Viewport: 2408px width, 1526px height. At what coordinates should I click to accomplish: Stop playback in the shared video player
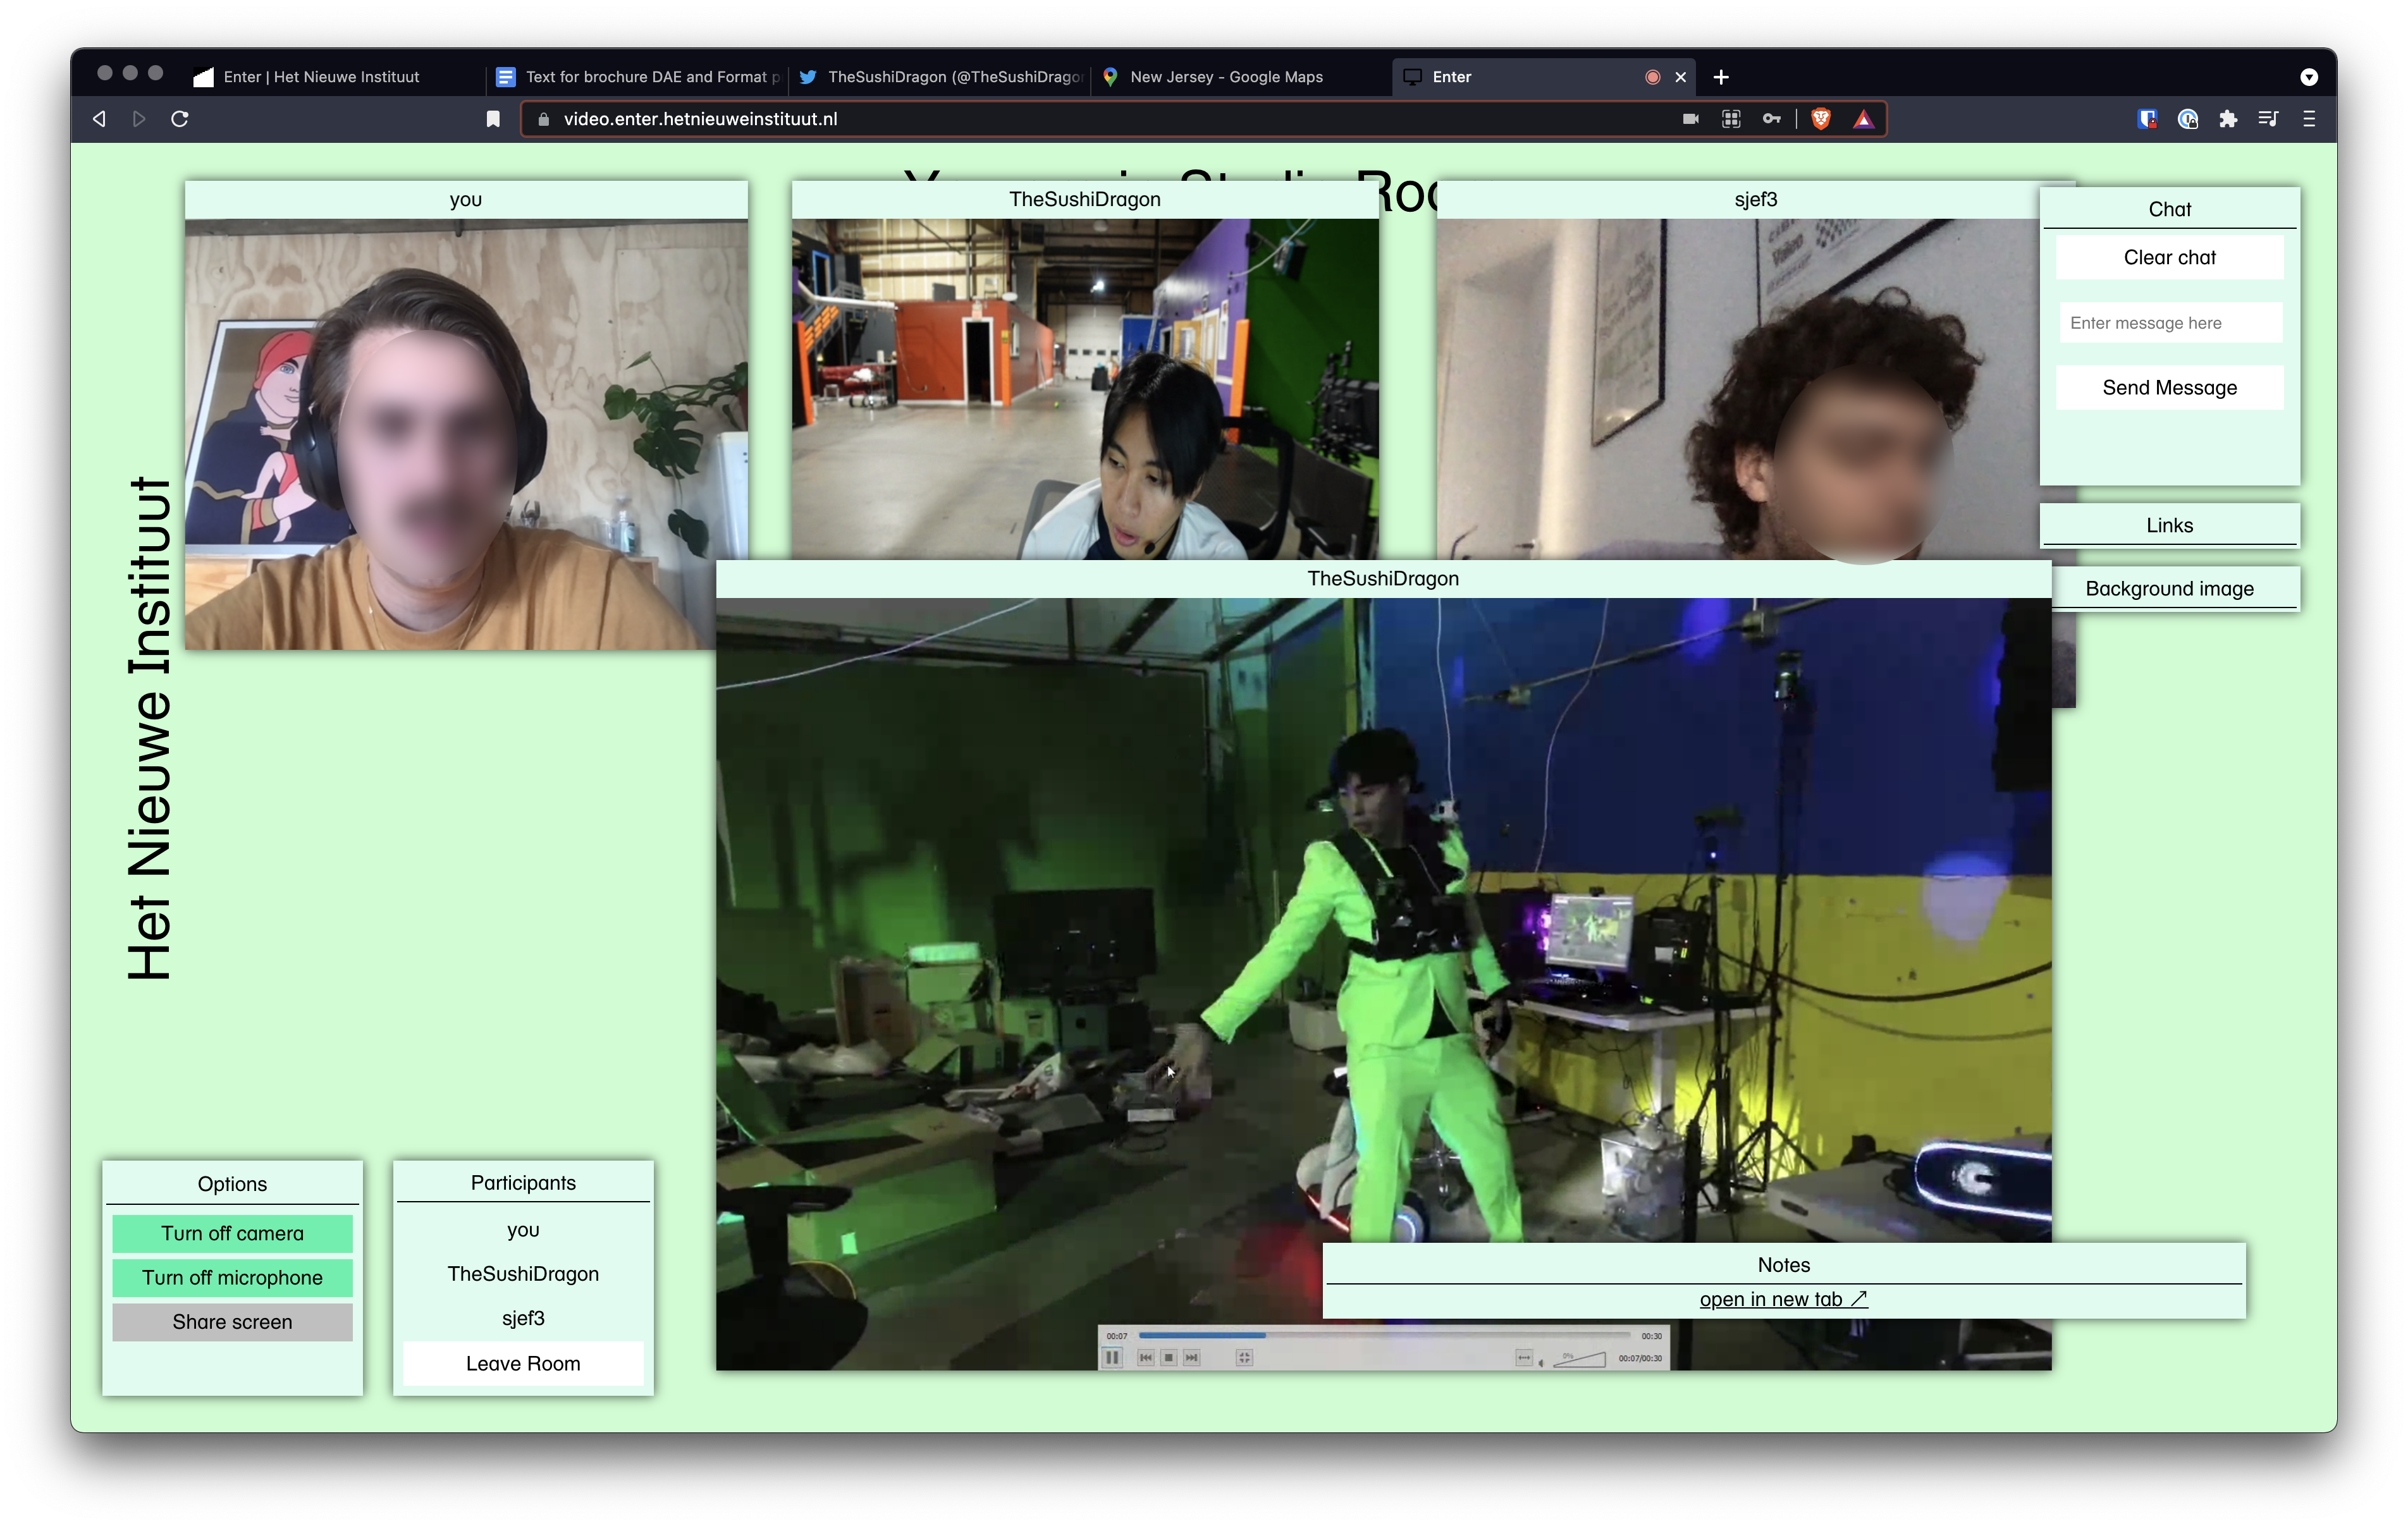click(x=1169, y=1357)
